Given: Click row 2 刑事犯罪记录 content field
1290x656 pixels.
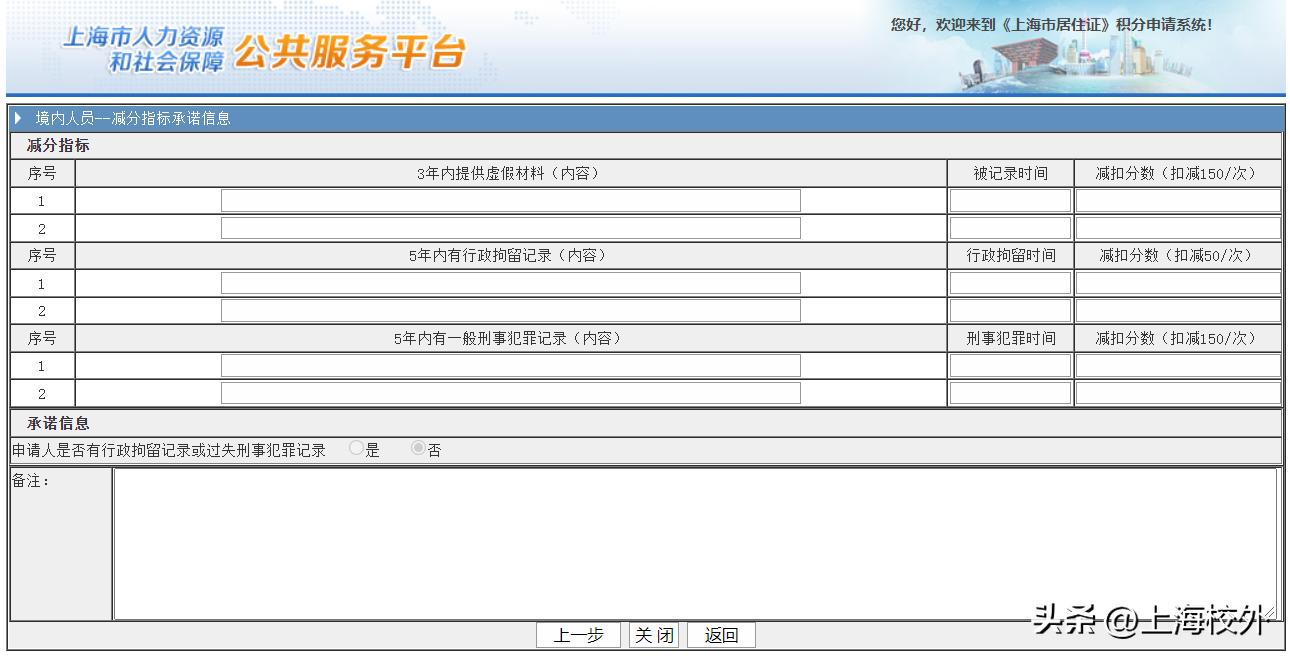Looking at the screenshot, I should click(x=511, y=393).
